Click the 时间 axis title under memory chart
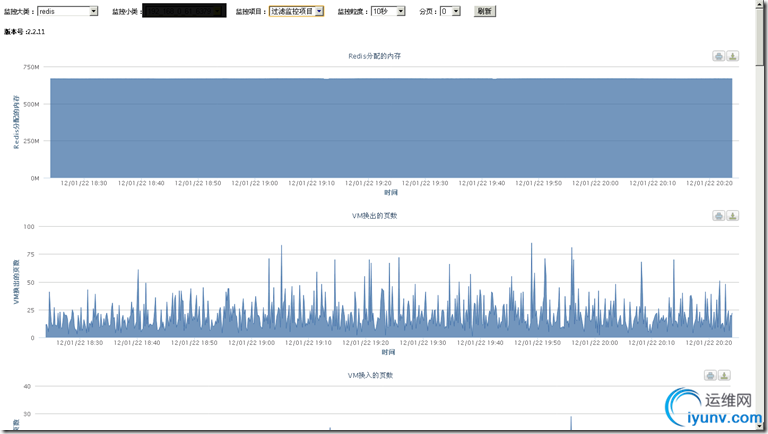 click(391, 193)
